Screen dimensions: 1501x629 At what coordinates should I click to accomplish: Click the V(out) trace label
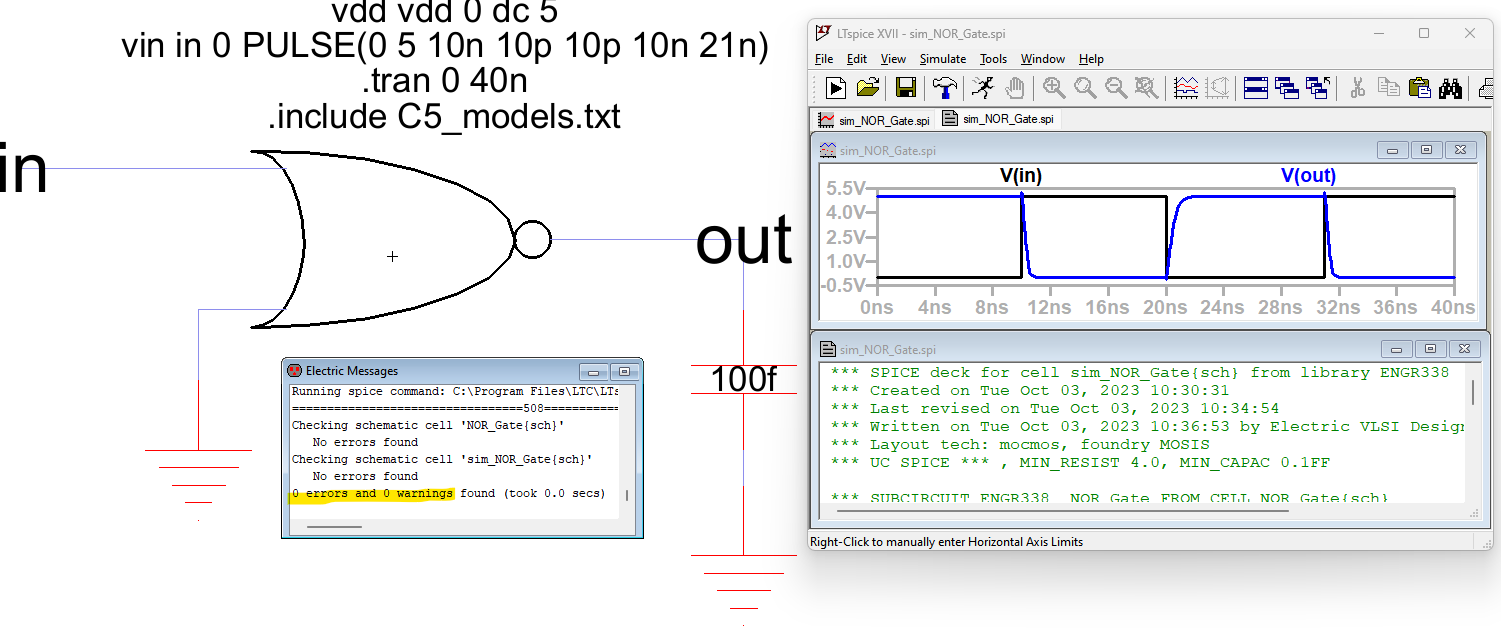point(1308,176)
